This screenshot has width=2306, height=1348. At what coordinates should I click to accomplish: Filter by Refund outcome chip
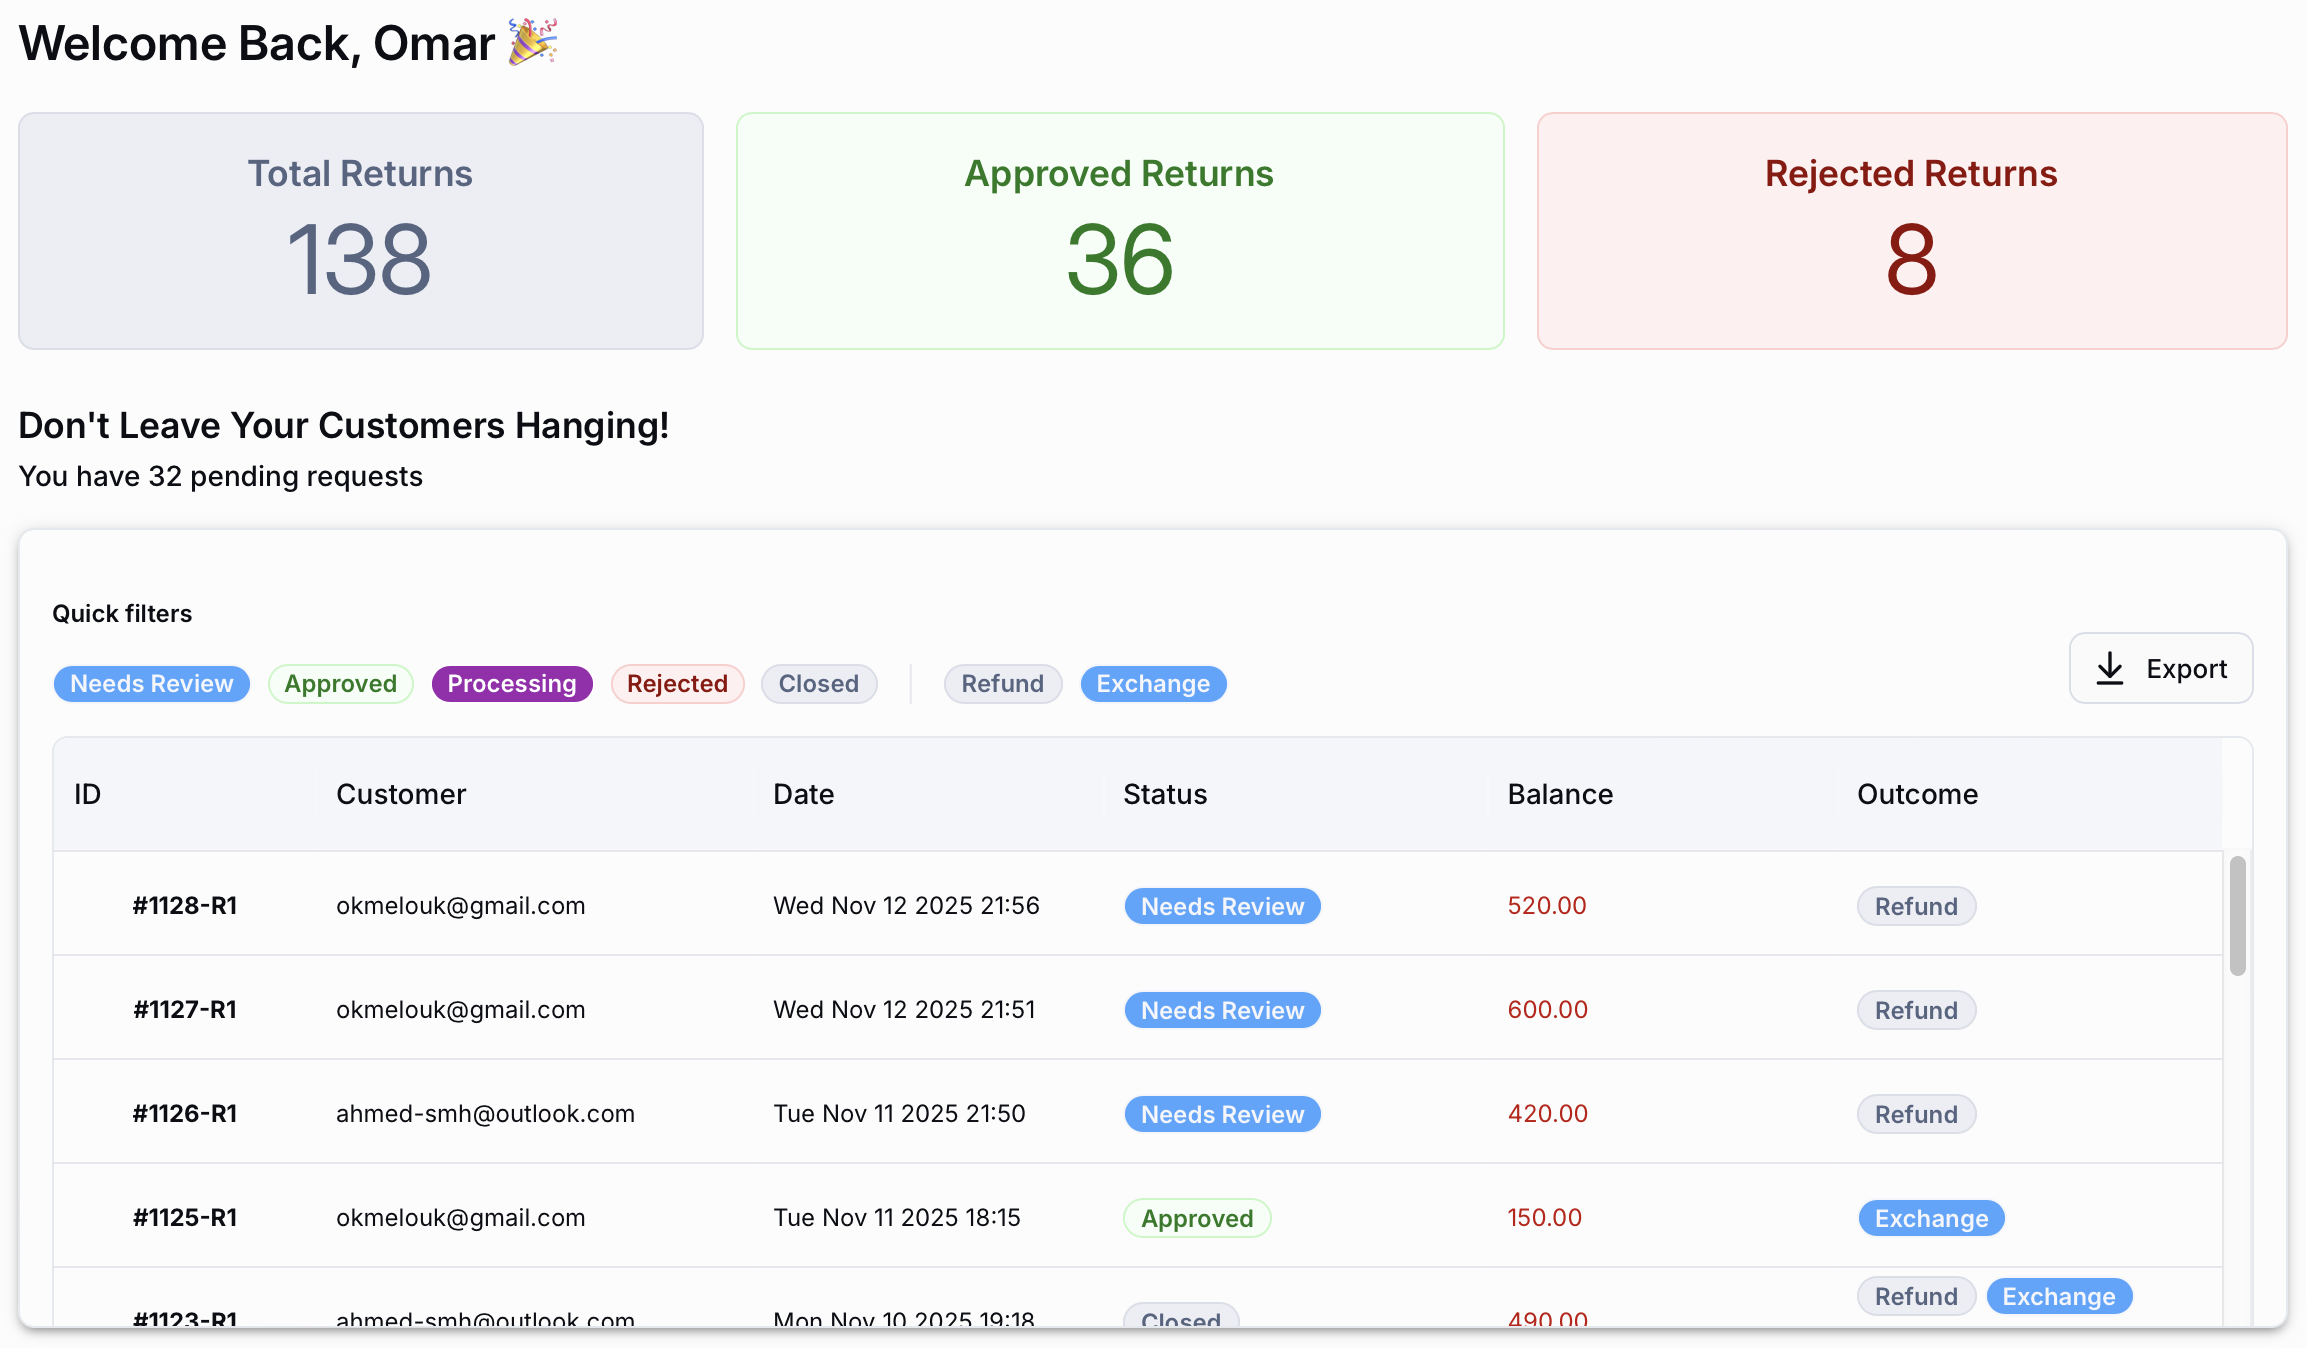(1002, 684)
